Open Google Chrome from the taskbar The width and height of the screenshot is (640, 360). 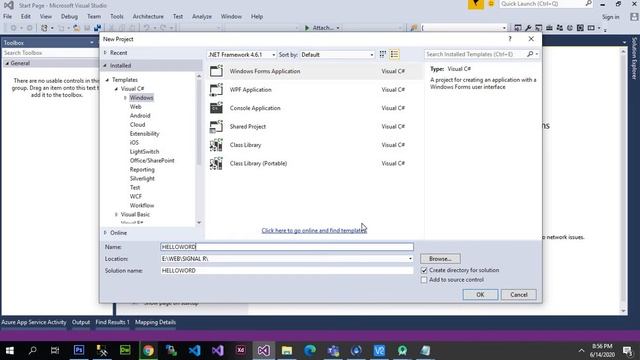pos(148,350)
